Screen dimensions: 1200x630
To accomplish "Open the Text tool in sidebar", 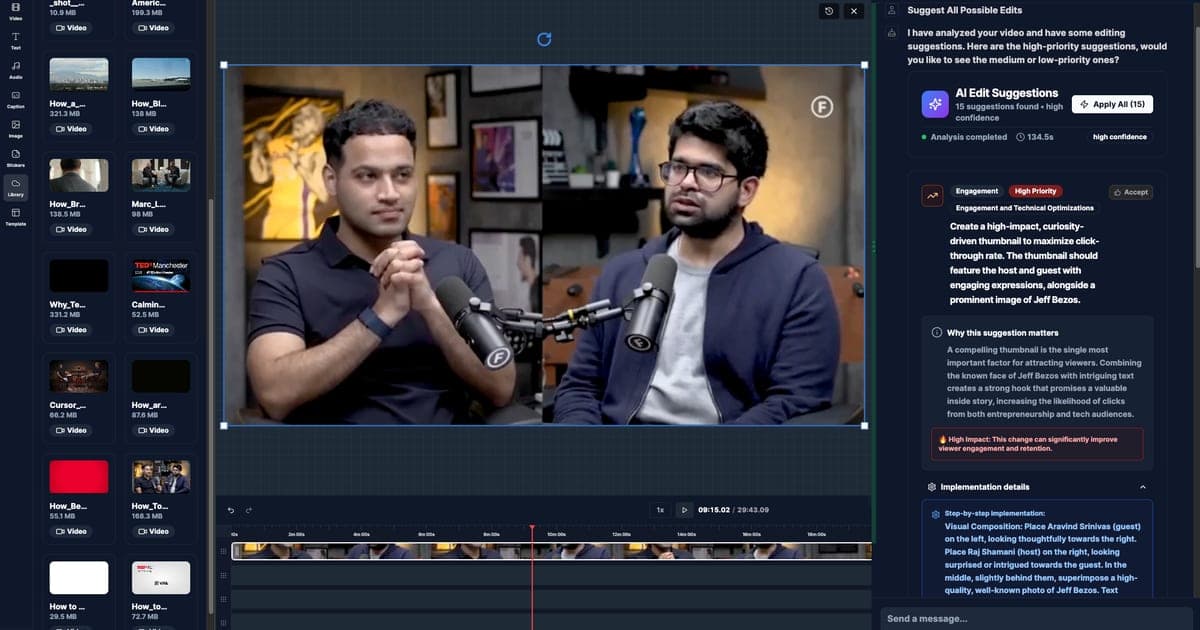I will (x=16, y=41).
